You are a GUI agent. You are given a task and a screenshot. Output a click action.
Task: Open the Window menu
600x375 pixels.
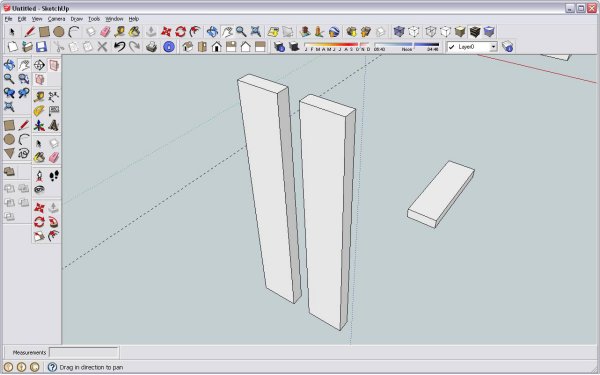114,19
